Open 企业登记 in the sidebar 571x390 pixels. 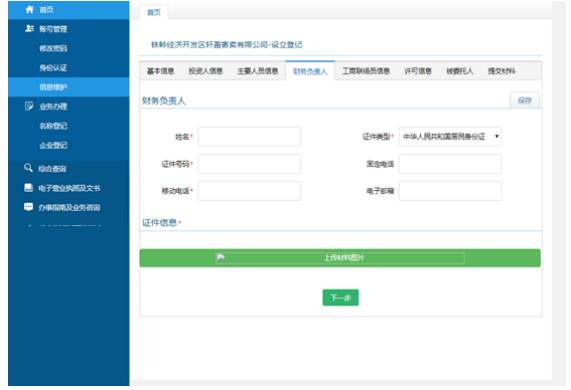(x=53, y=145)
